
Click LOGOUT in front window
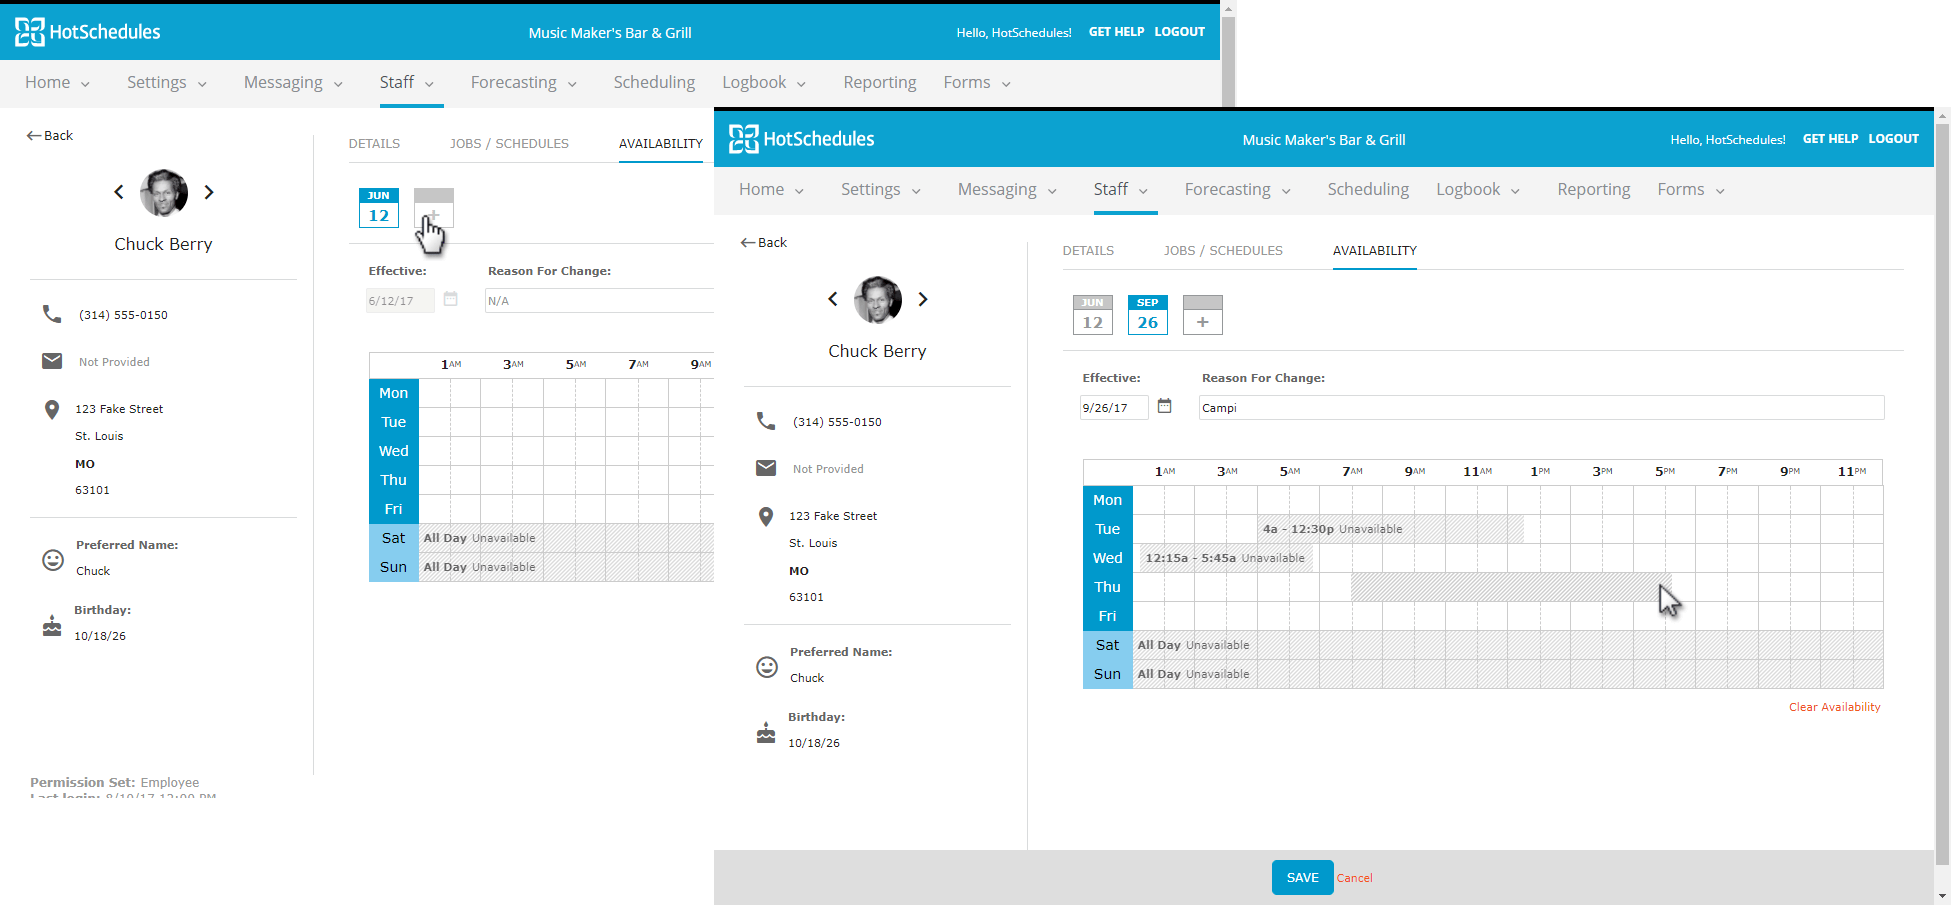1893,139
